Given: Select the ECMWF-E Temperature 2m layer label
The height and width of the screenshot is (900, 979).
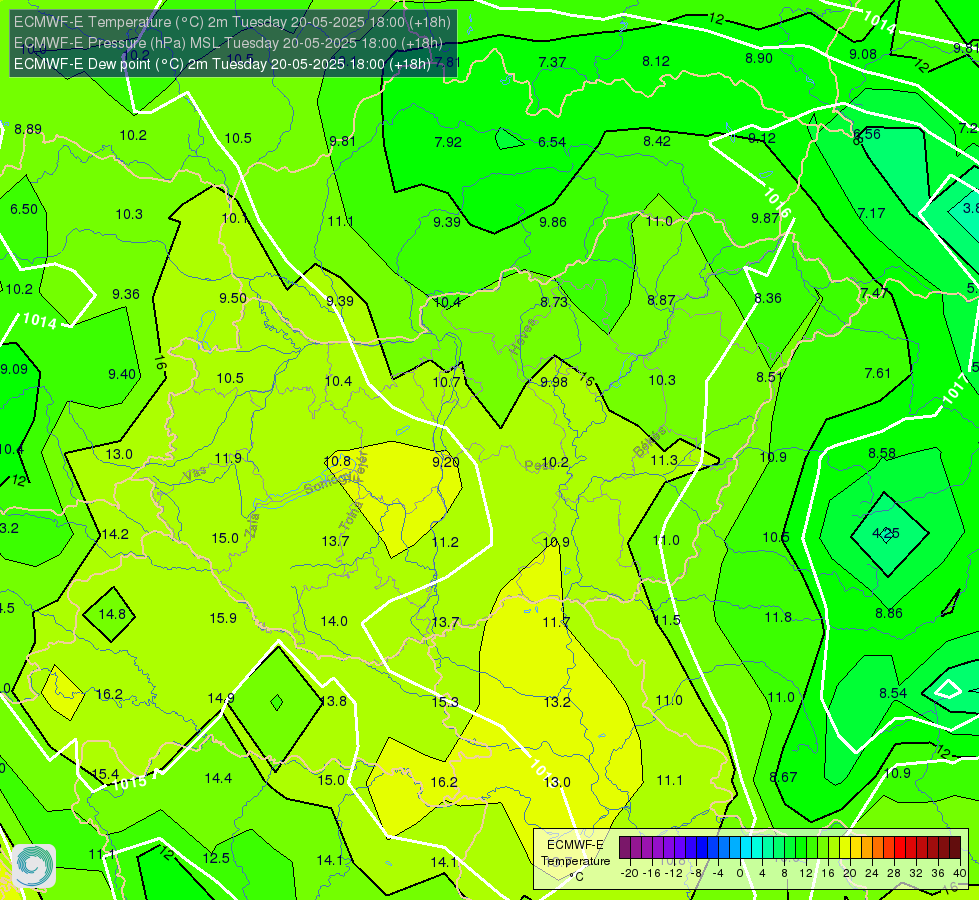Looking at the screenshot, I should [x=232, y=22].
